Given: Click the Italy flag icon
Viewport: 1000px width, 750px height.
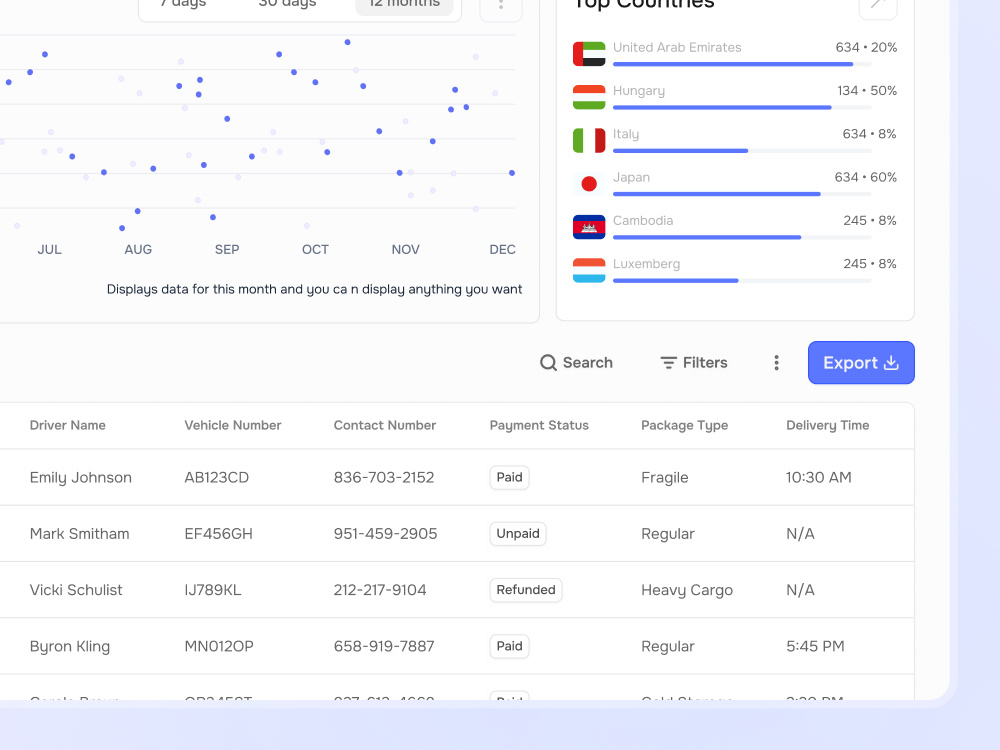Looking at the screenshot, I should [x=589, y=140].
